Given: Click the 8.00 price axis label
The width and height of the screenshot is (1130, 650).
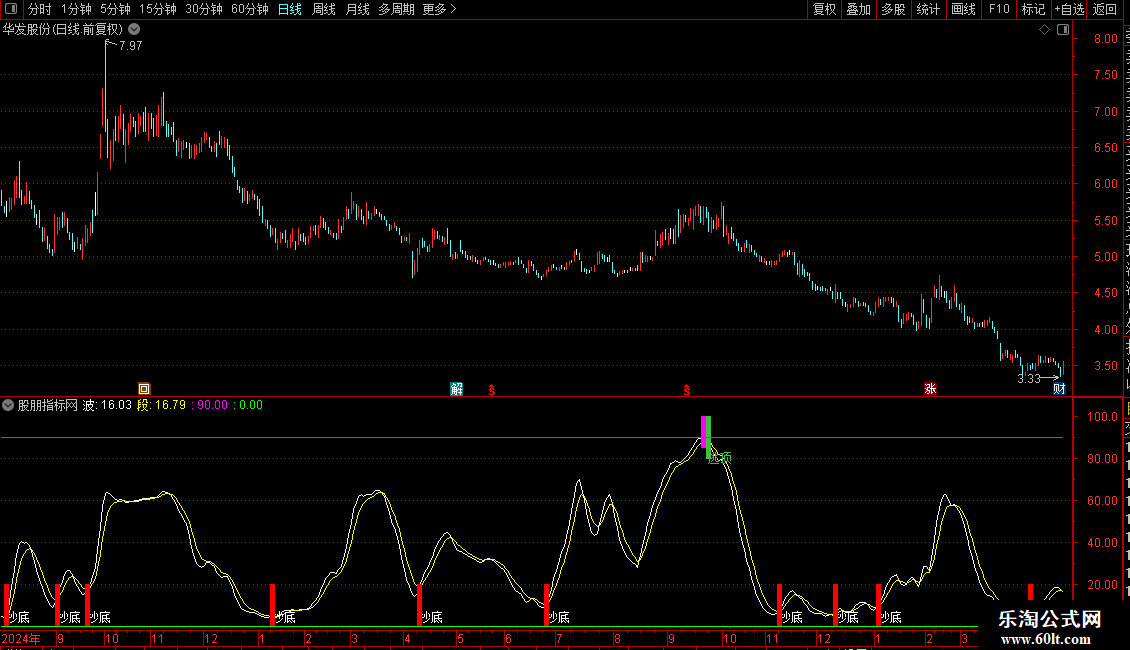Looking at the screenshot, I should pos(1105,39).
